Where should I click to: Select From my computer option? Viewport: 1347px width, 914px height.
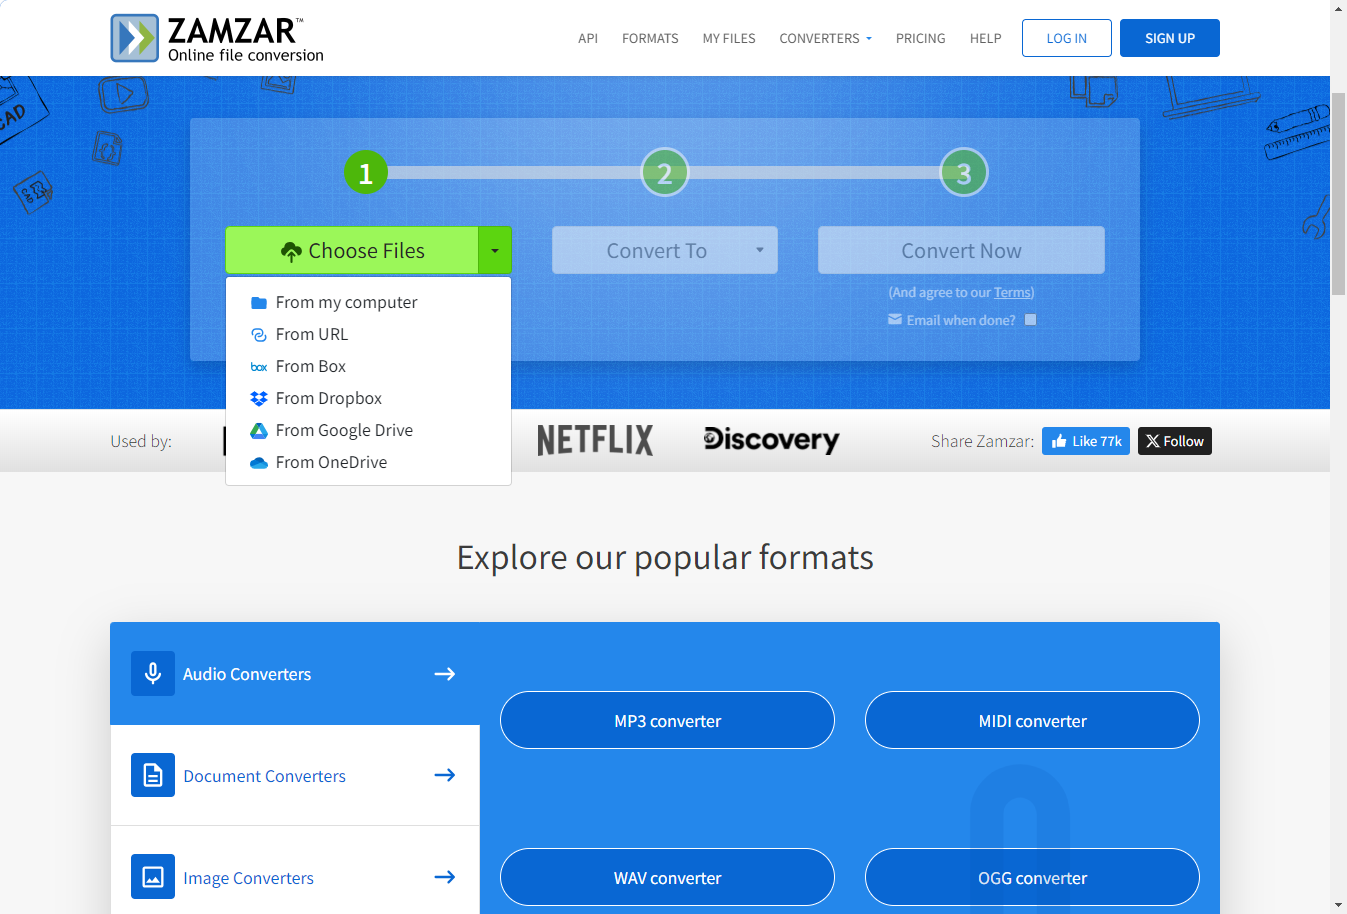pyautogui.click(x=346, y=302)
